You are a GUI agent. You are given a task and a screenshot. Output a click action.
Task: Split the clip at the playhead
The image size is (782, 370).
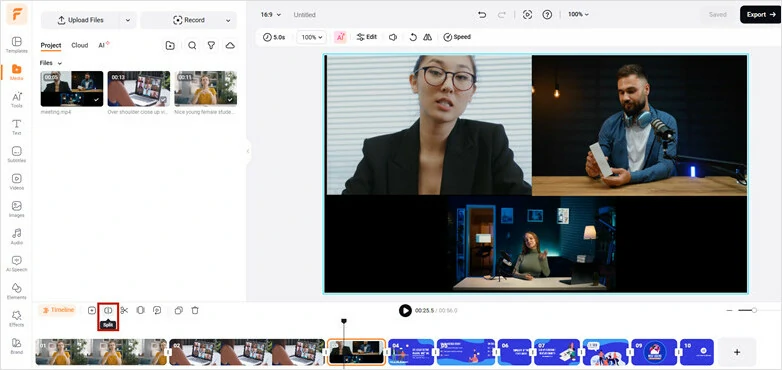[x=108, y=310]
